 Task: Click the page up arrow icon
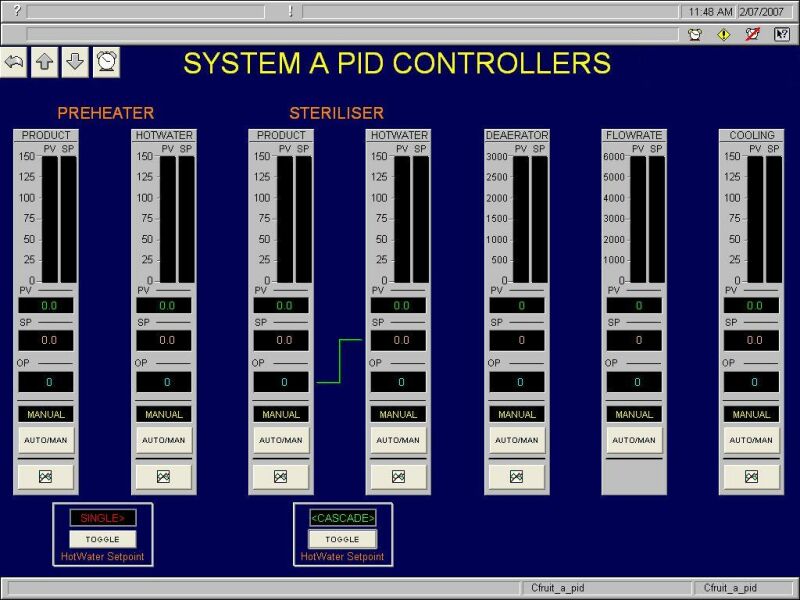pos(44,63)
